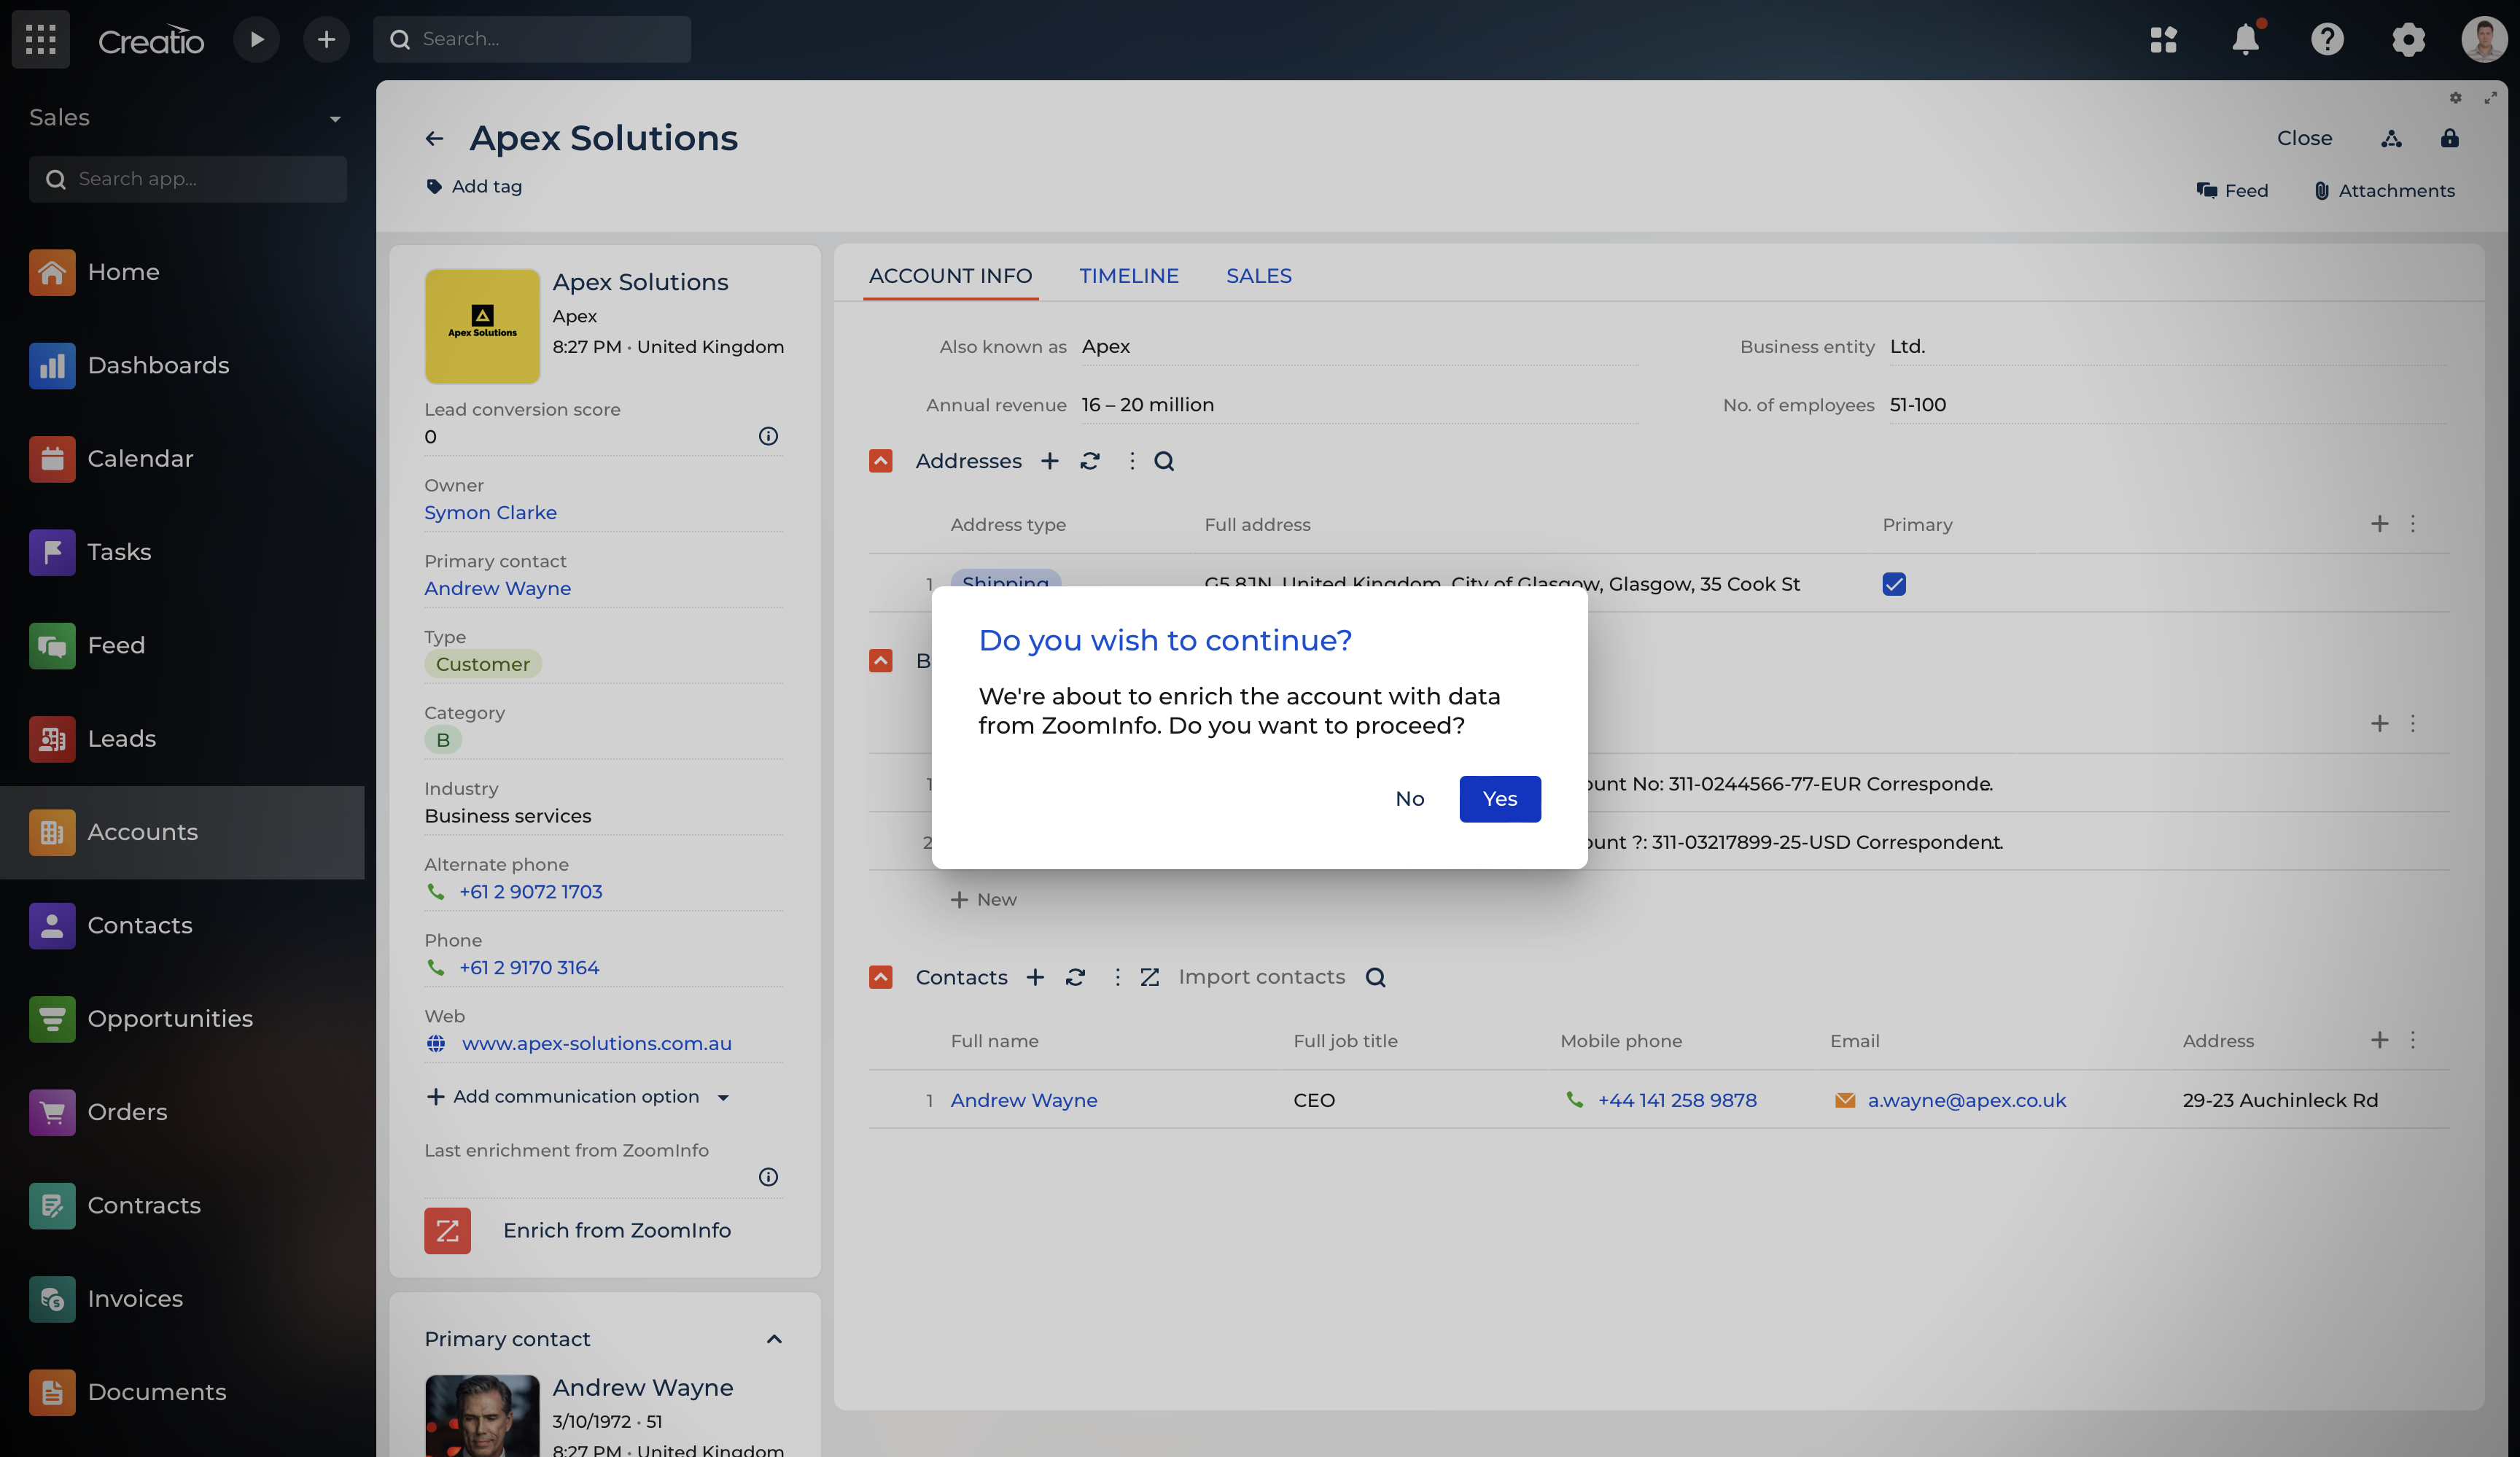Click the small page settings gear icon
The height and width of the screenshot is (1457, 2520).
(x=2455, y=97)
